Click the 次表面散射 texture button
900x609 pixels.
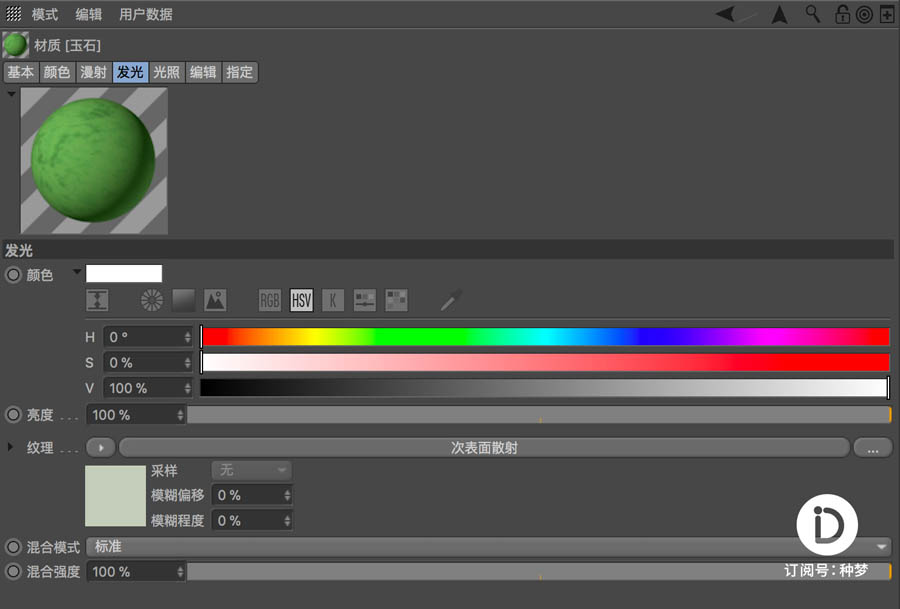coord(483,448)
